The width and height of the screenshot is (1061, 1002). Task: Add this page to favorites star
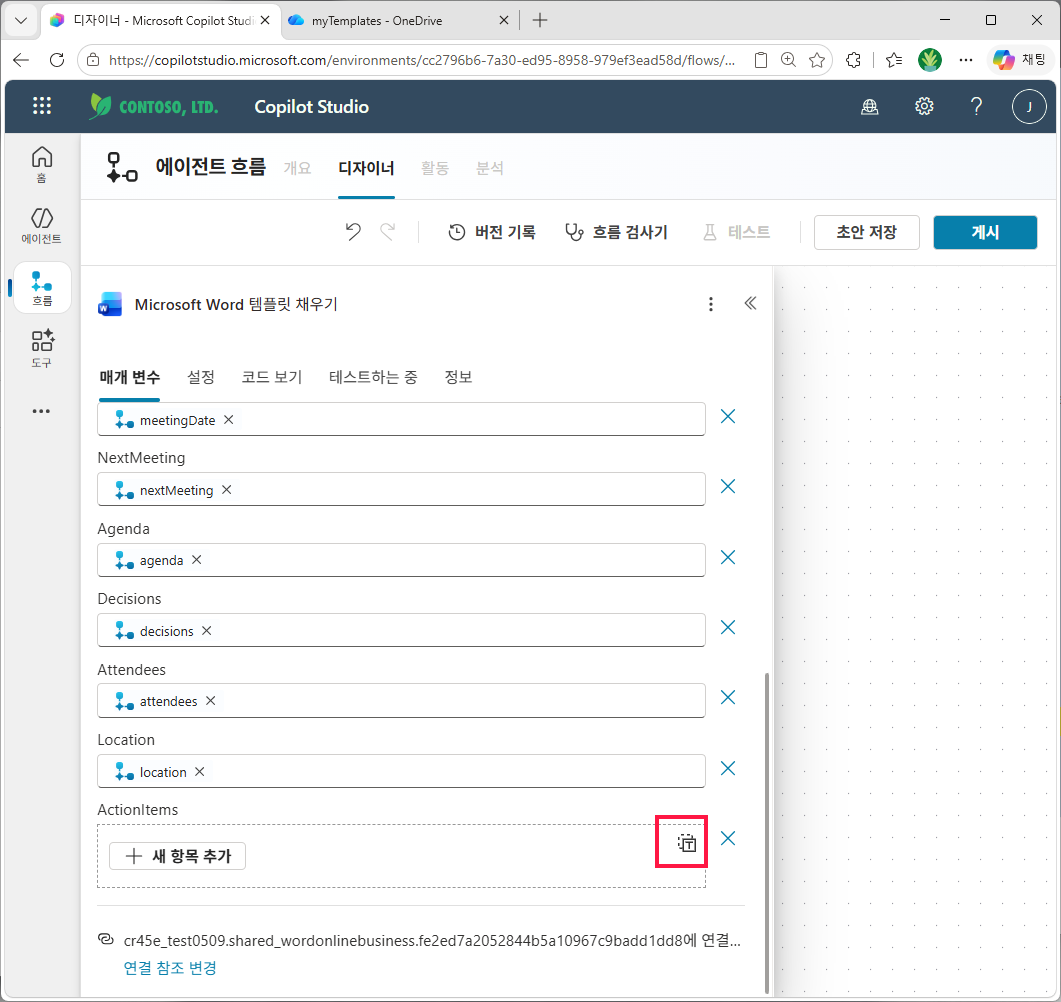(x=817, y=60)
